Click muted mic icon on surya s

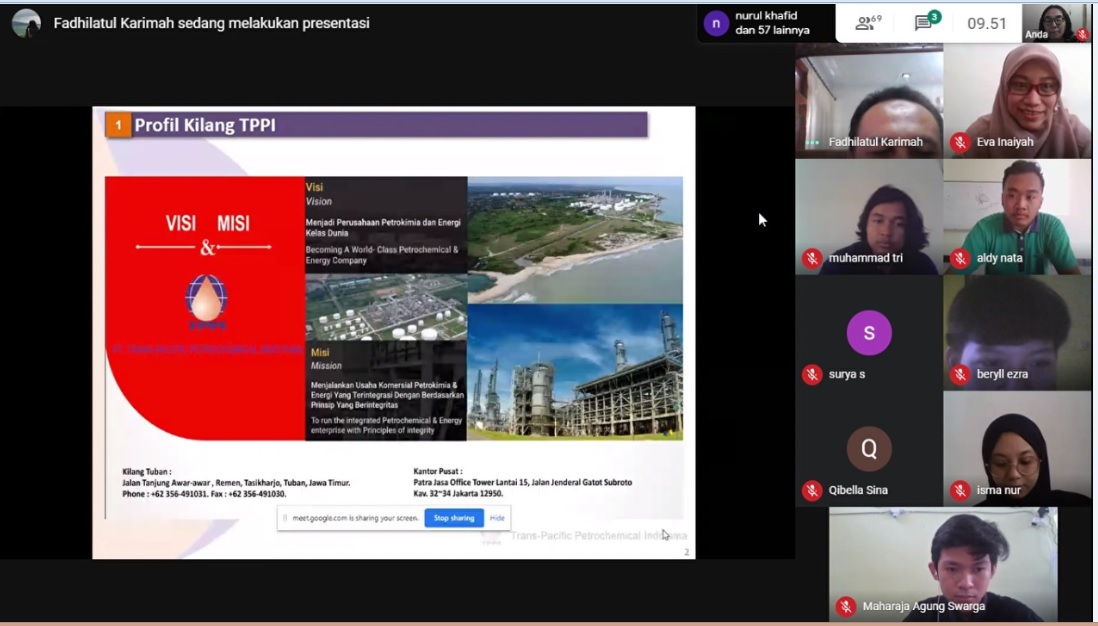812,374
